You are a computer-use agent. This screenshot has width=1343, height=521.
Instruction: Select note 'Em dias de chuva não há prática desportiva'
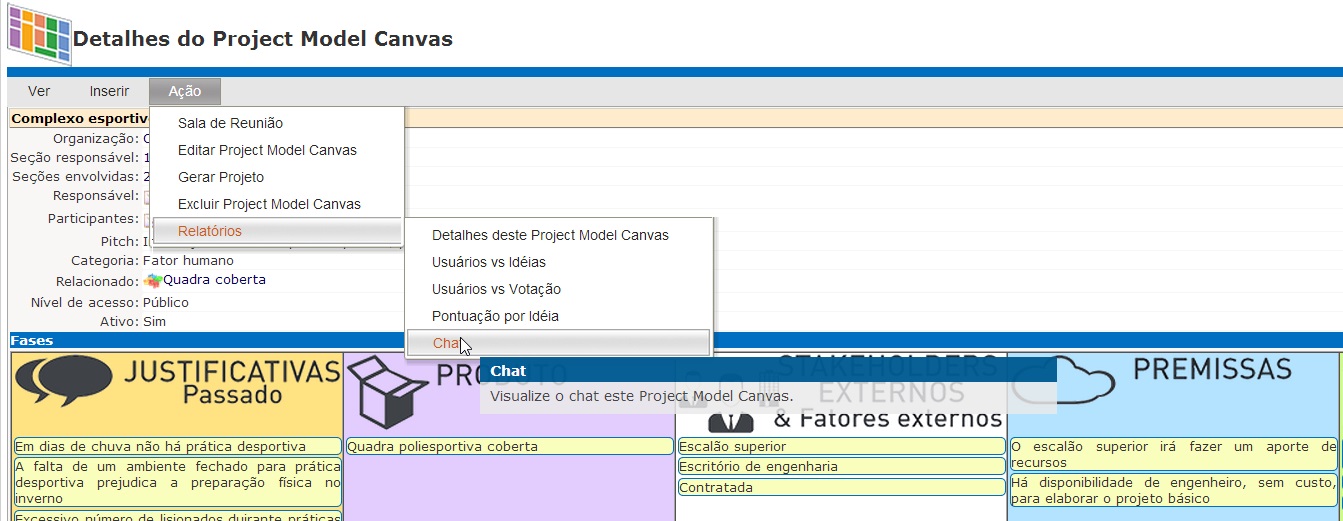coord(177,446)
